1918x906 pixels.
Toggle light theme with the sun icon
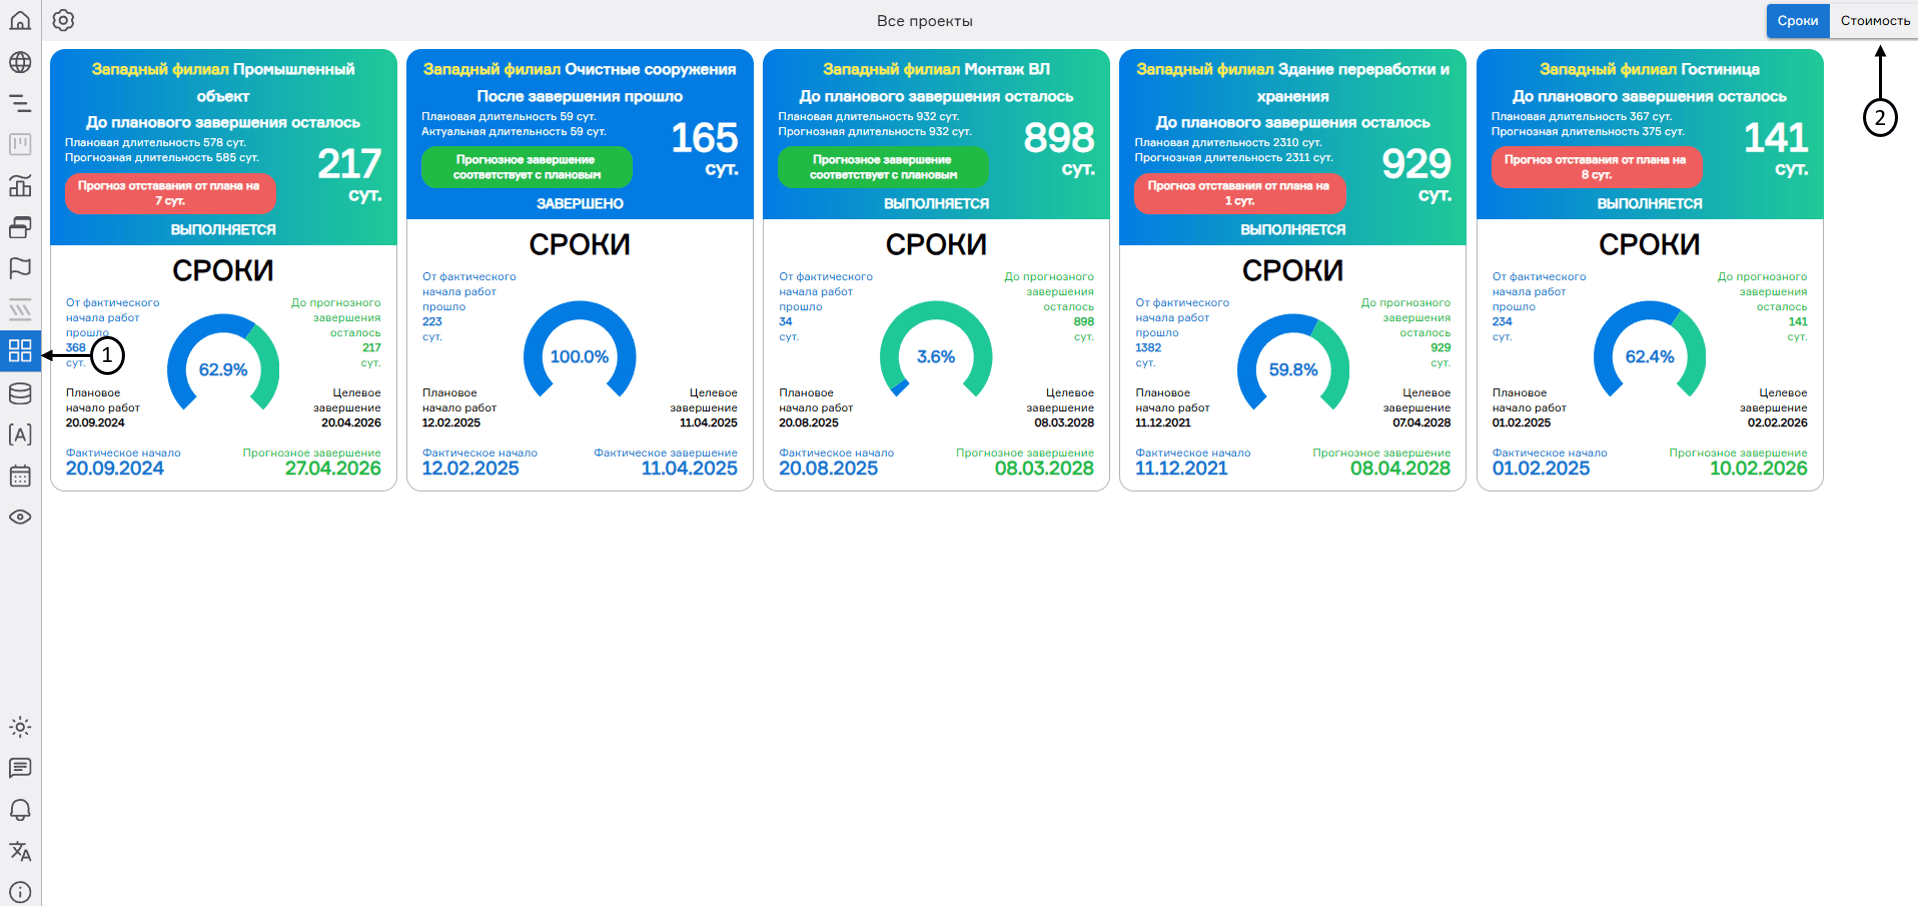20,727
